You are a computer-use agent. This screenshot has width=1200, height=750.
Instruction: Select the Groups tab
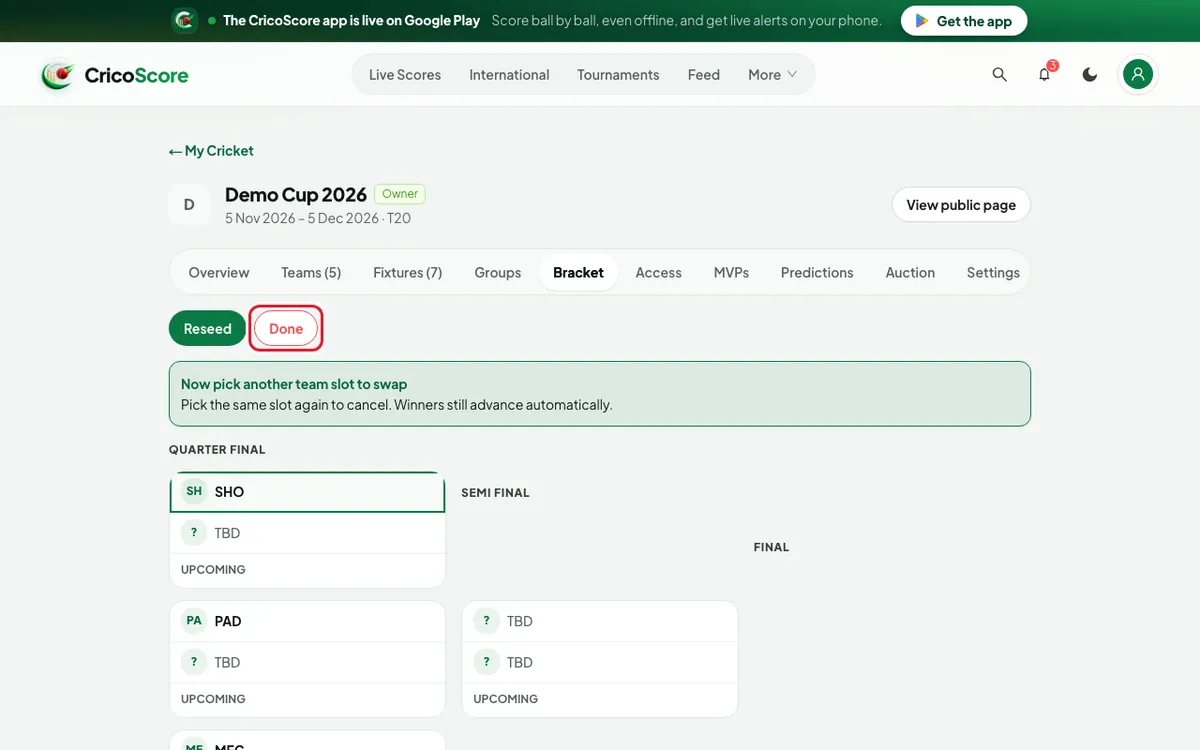(x=498, y=272)
